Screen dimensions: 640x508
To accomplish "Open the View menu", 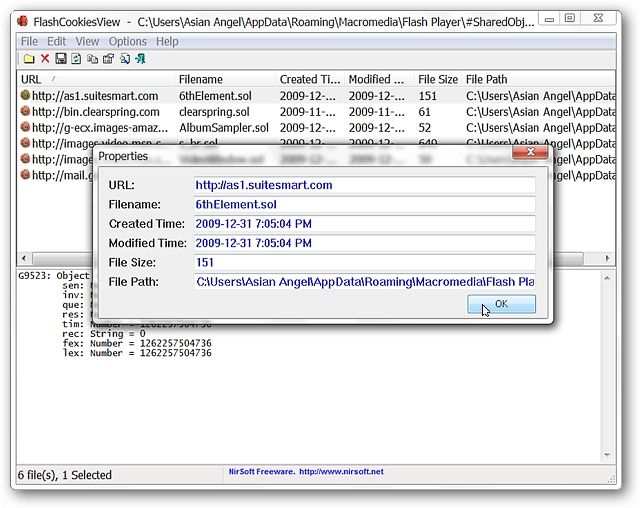I will coord(87,42).
